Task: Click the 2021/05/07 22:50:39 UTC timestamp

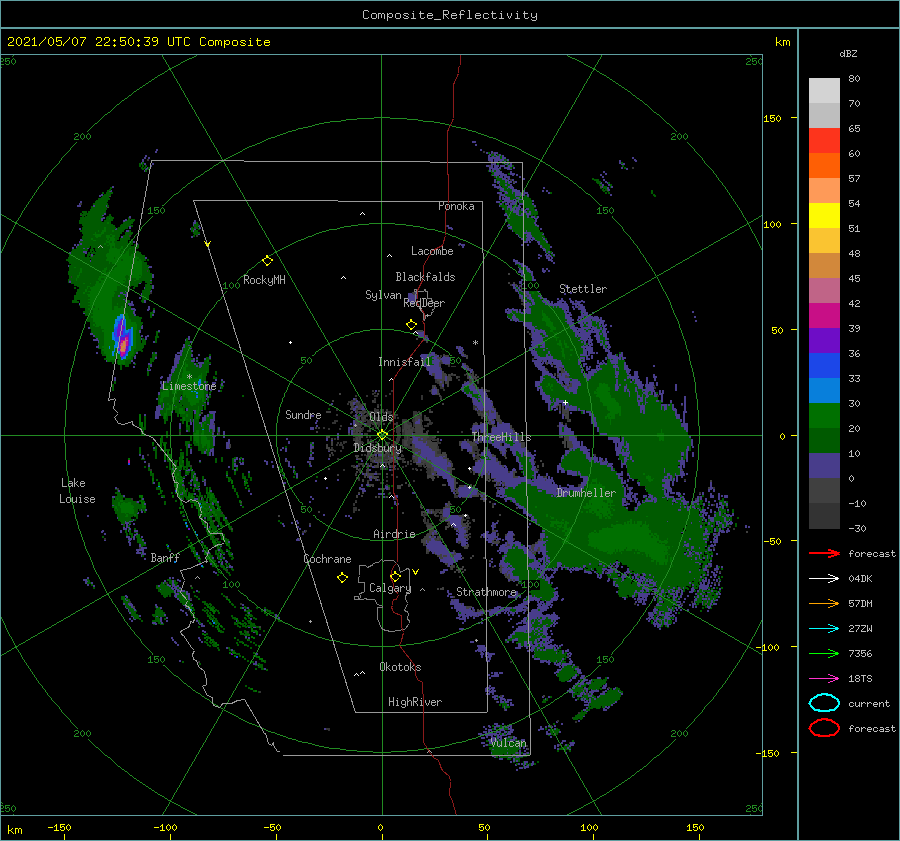Action: pyautogui.click(x=99, y=42)
